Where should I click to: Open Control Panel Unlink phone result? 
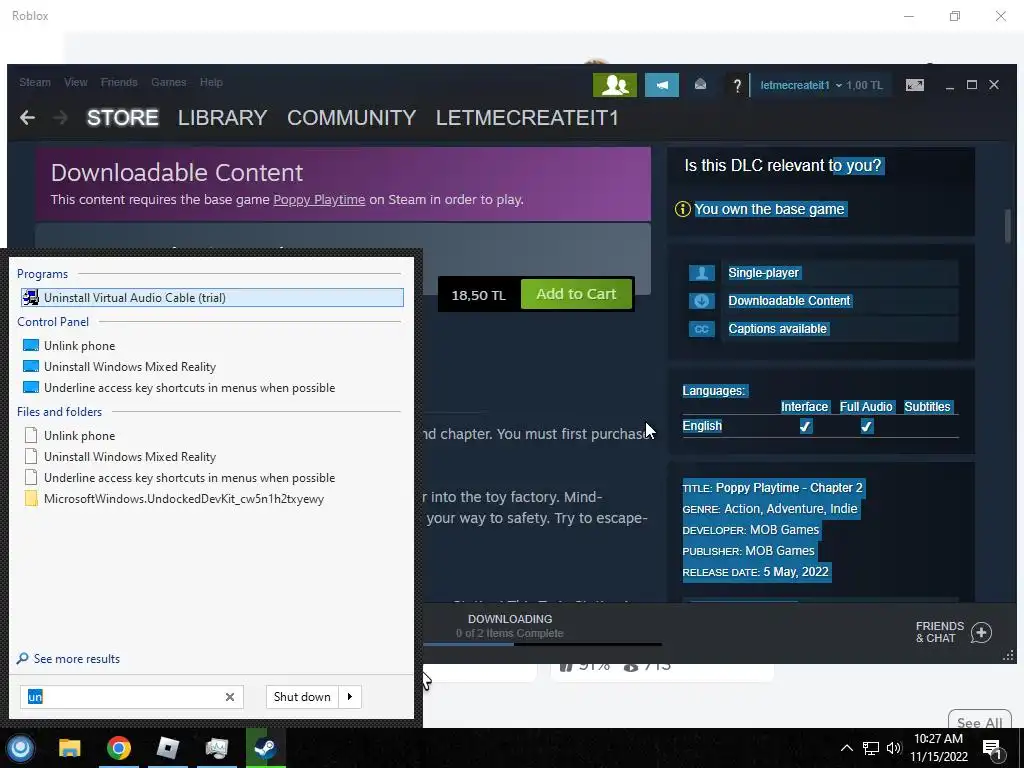79,345
